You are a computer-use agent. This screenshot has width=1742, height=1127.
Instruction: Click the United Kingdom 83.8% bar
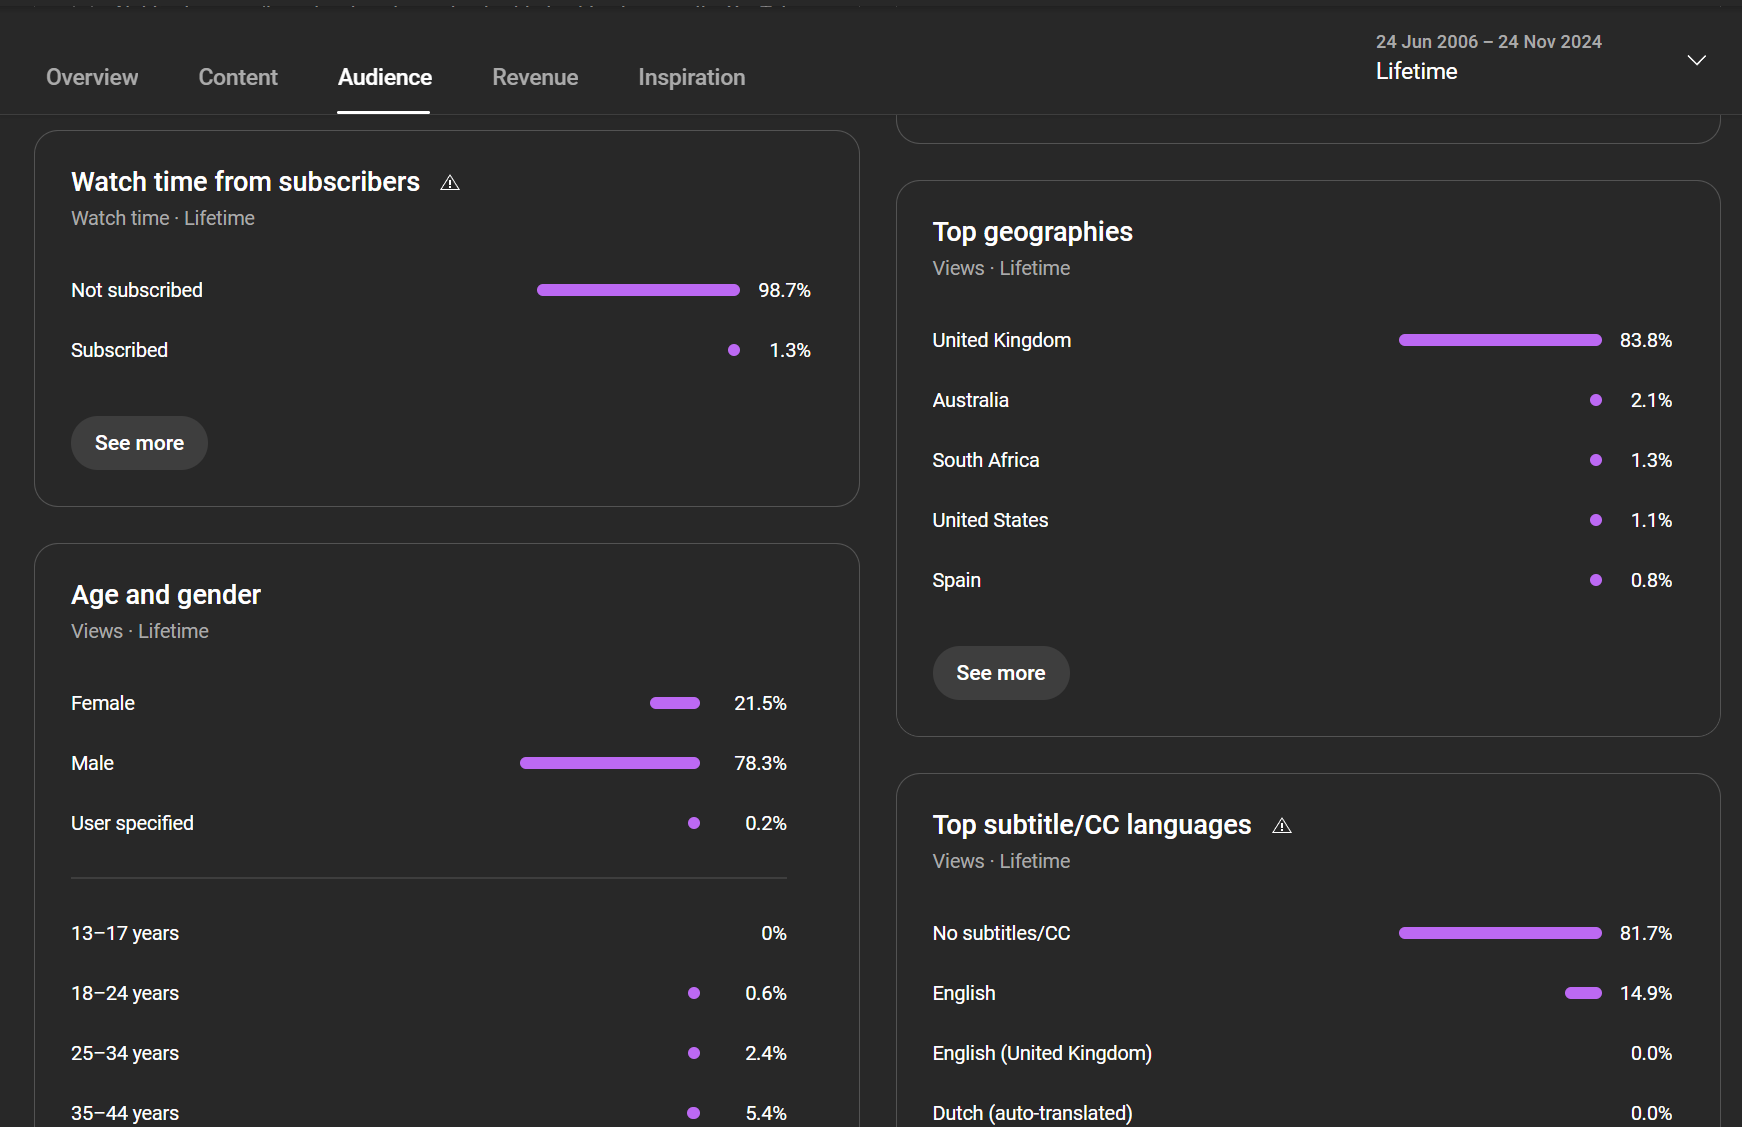(x=1500, y=340)
